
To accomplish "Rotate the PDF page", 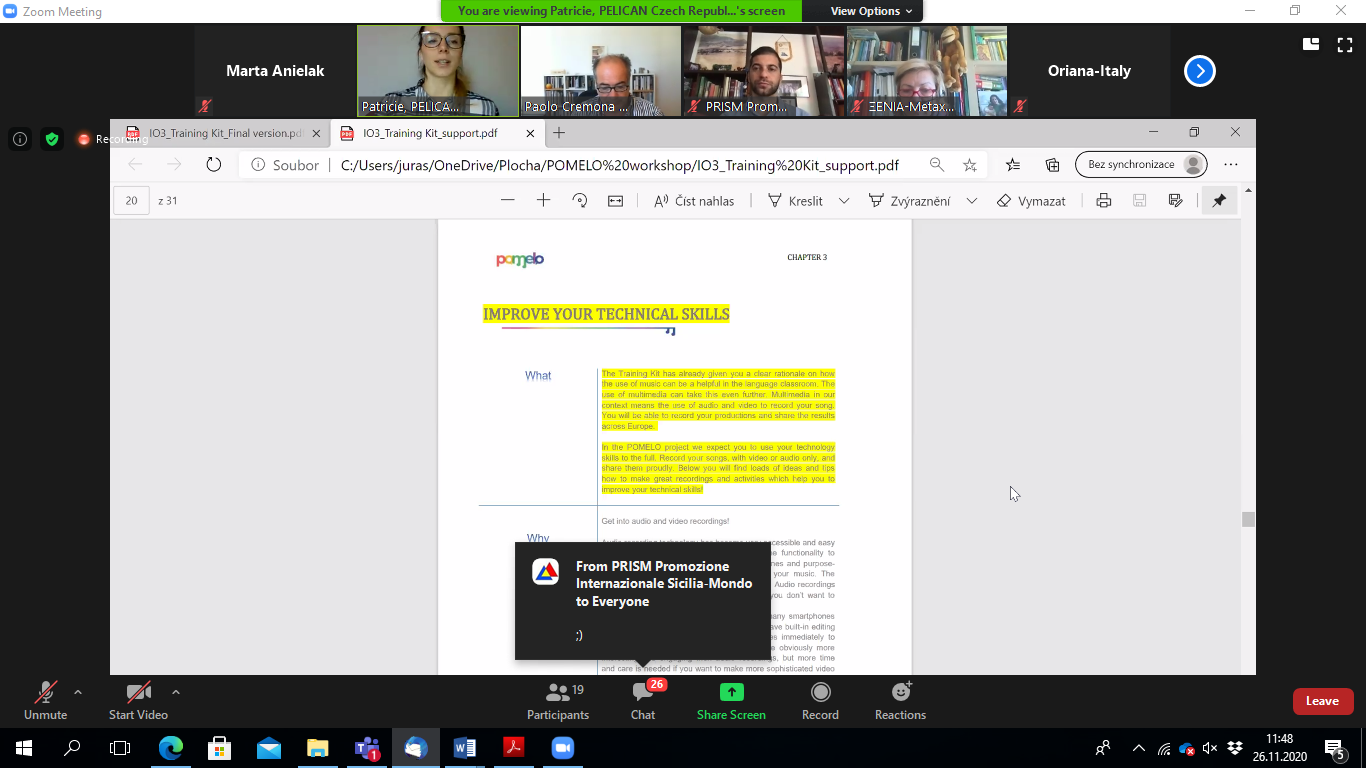I will [579, 201].
